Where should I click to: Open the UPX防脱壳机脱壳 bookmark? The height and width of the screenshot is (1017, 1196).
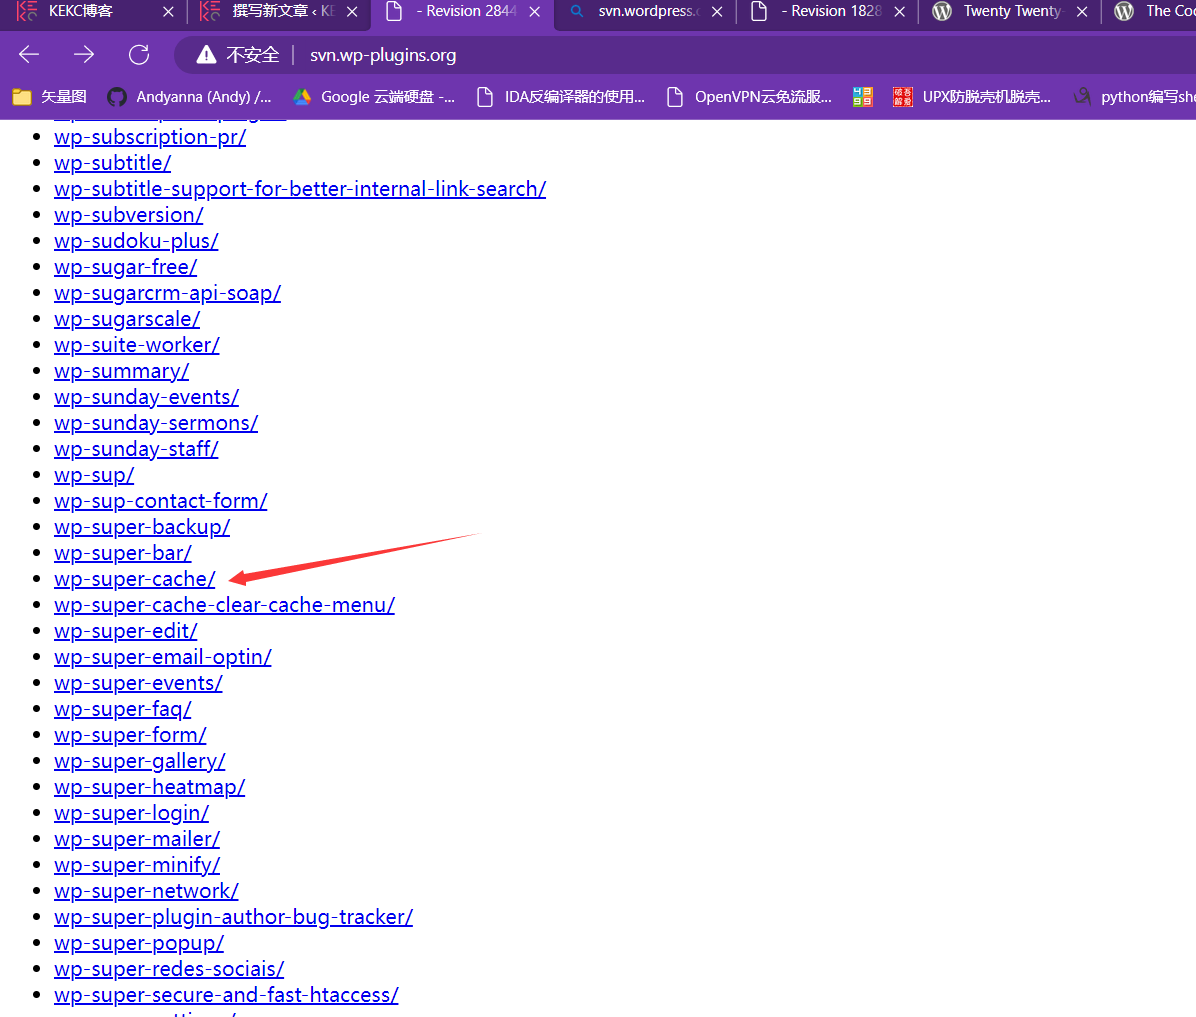click(x=972, y=97)
